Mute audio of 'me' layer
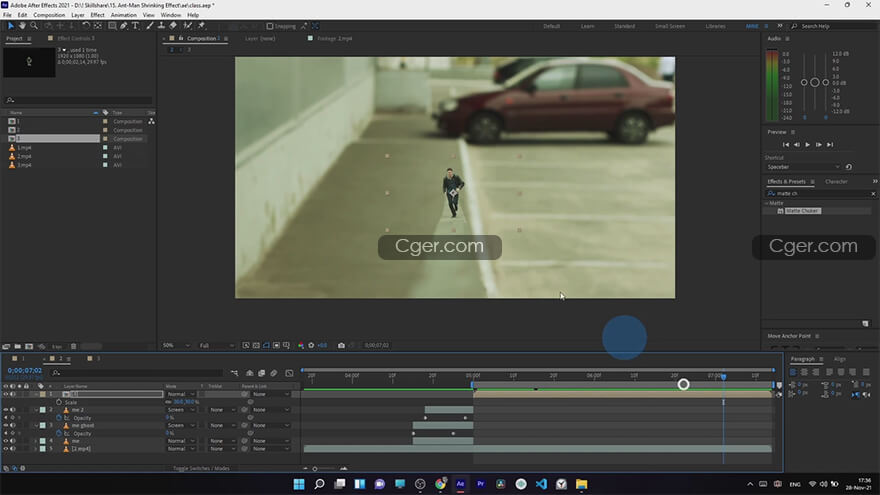880x495 pixels. pyautogui.click(x=12, y=441)
